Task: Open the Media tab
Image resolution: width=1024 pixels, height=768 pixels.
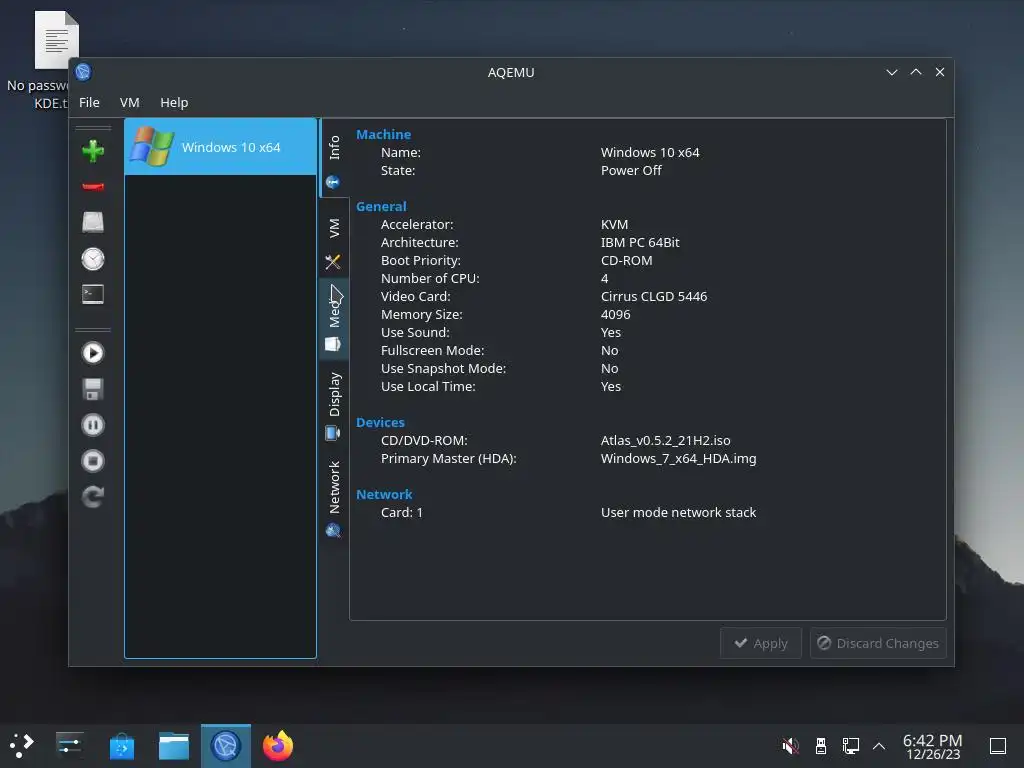Action: (x=334, y=319)
